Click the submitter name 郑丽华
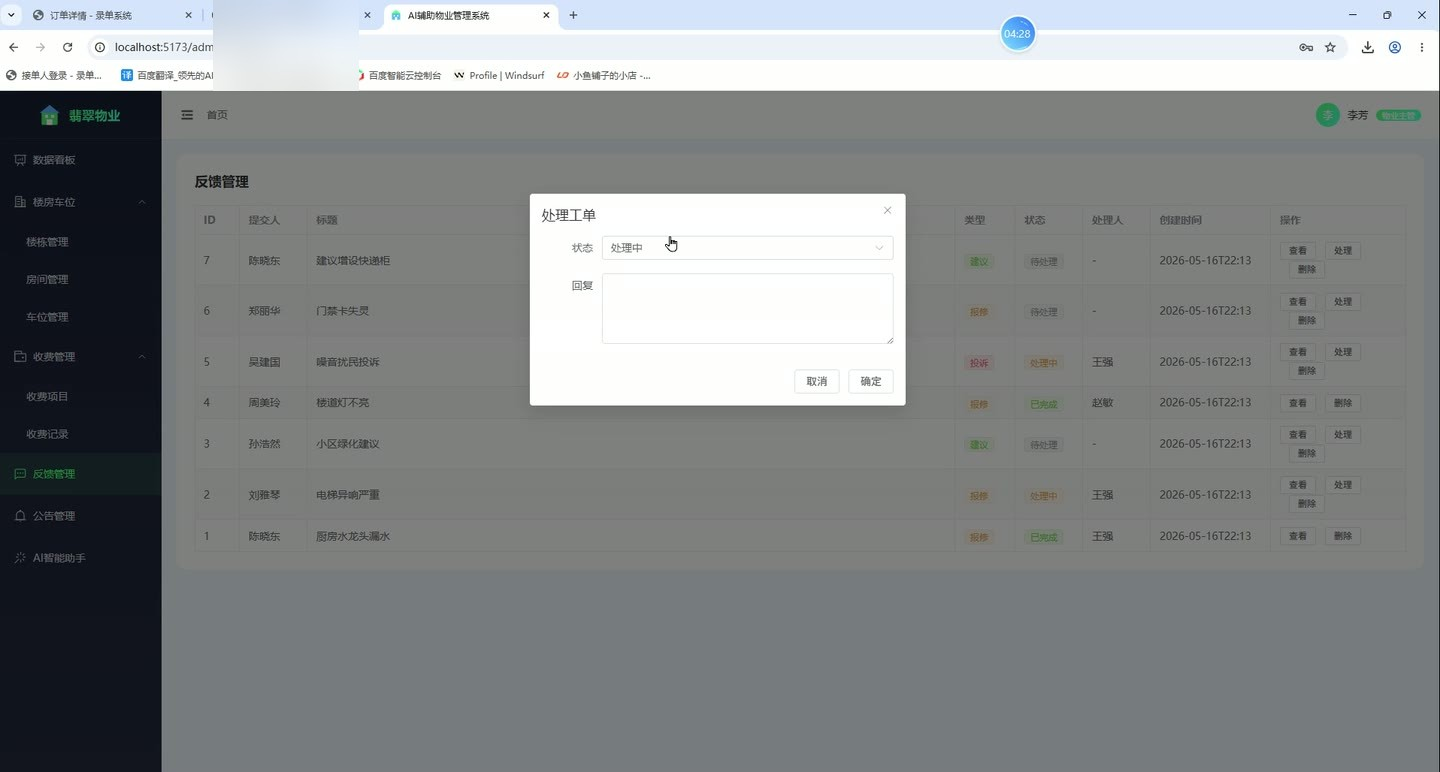The height and width of the screenshot is (772, 1440). (x=265, y=311)
